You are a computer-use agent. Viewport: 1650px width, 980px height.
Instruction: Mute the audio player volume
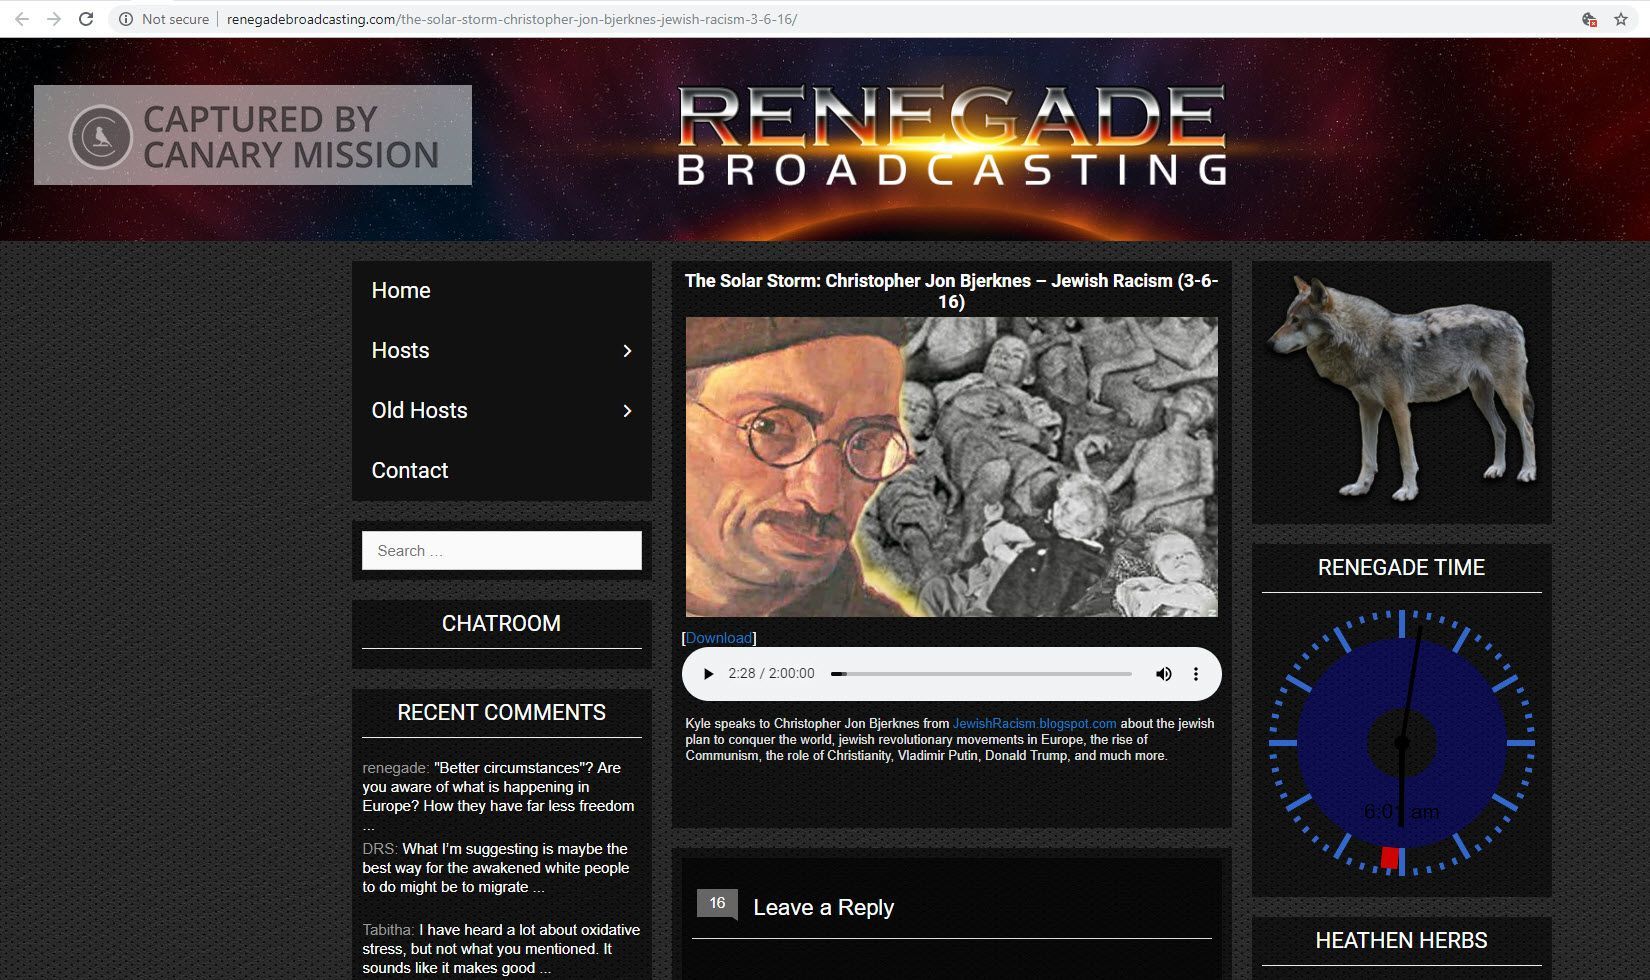[1164, 674]
